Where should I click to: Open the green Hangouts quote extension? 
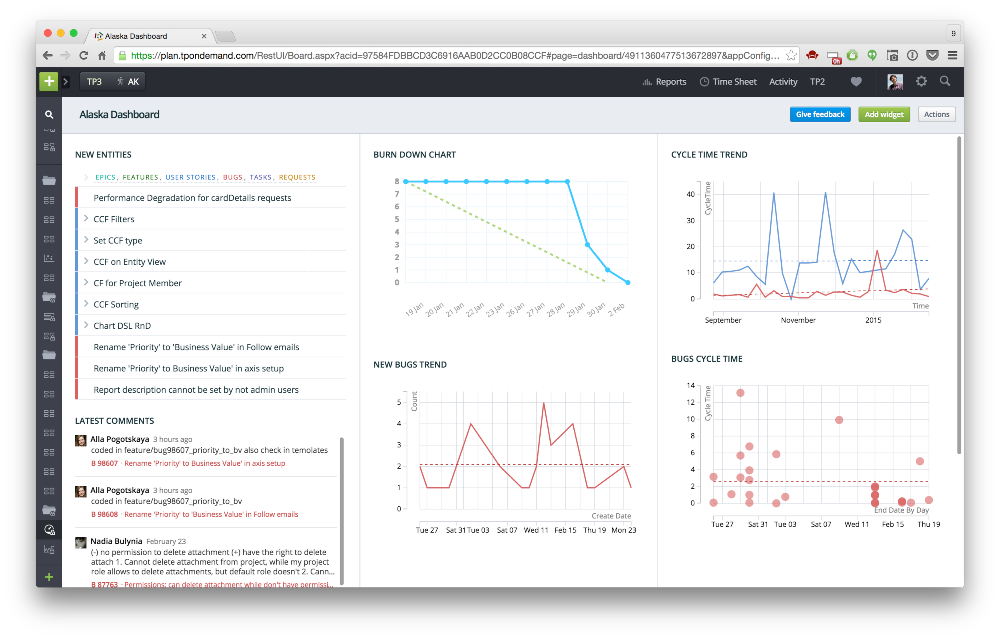pyautogui.click(x=872, y=55)
